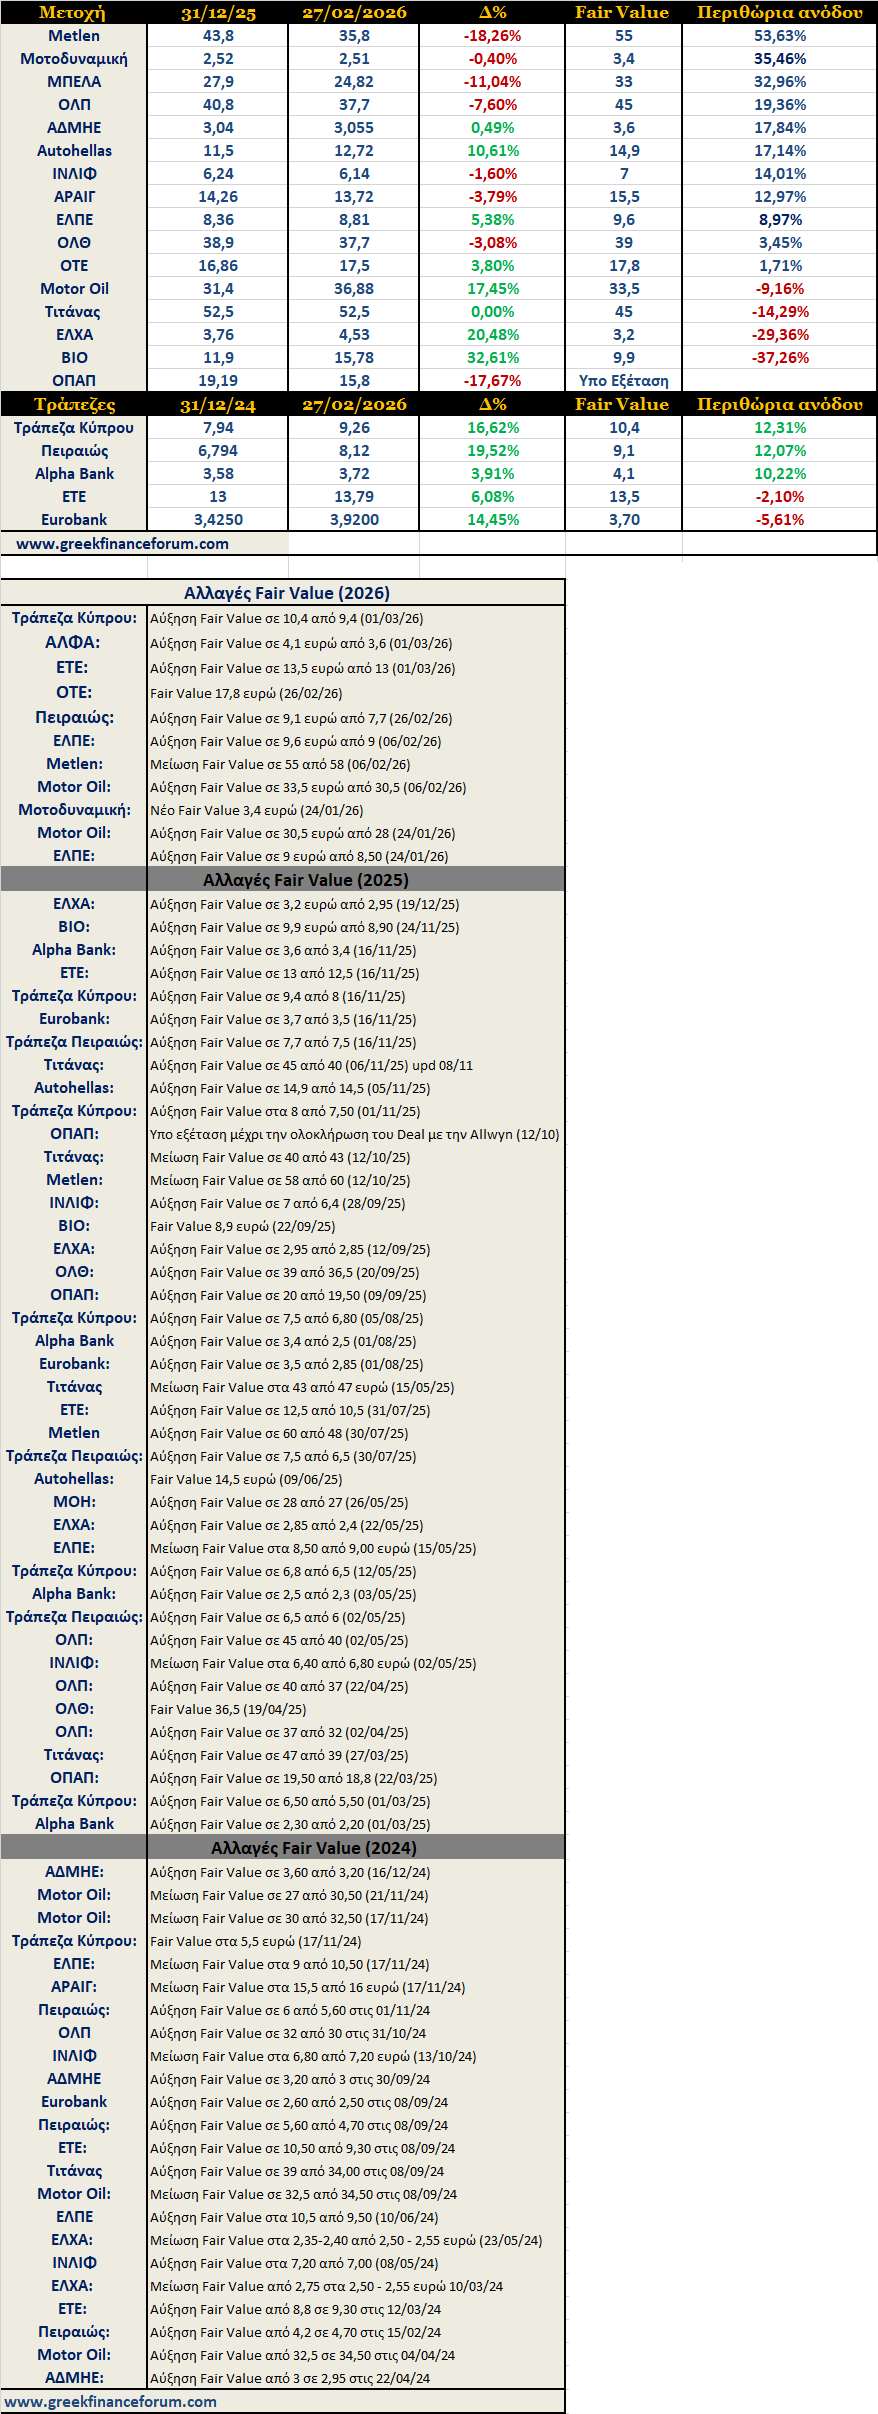Click ΑΛΦΑ entry dated 01/03/26
878x2414 pixels.
click(x=301, y=644)
